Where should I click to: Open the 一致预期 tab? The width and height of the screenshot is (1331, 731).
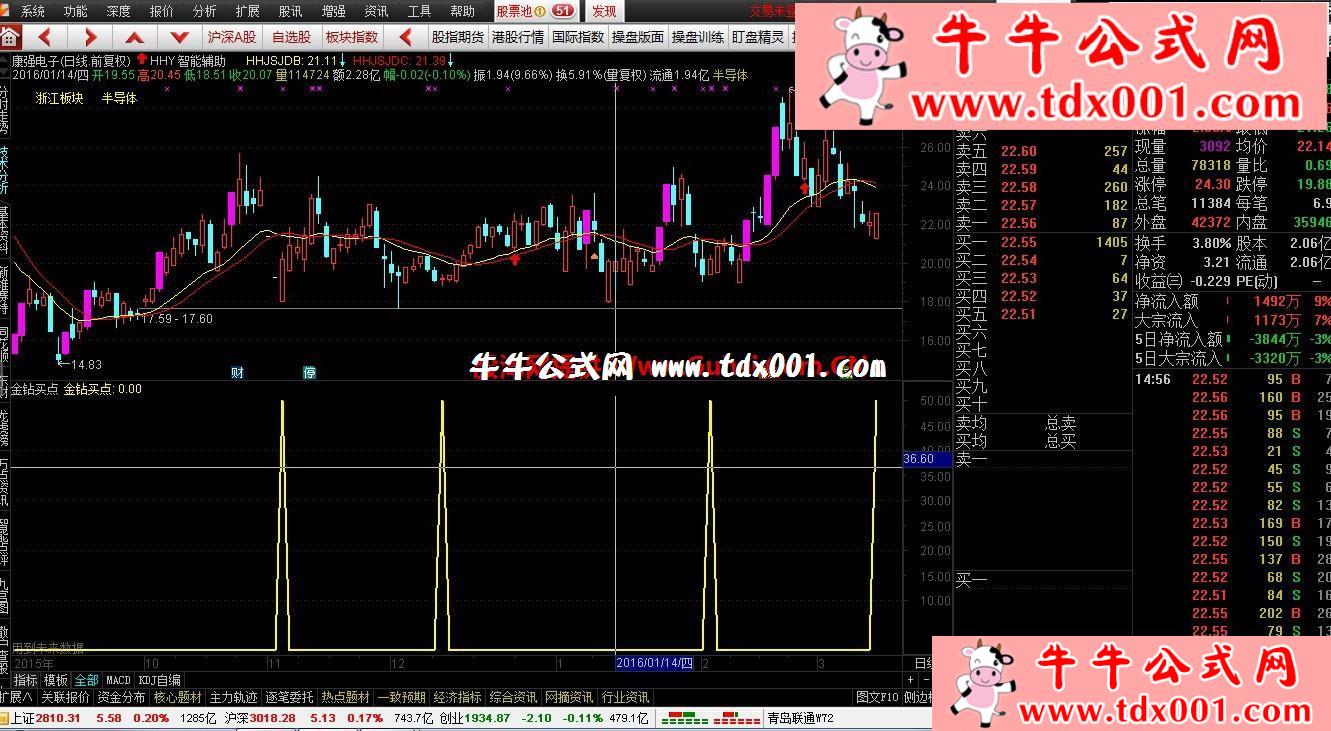click(x=402, y=697)
